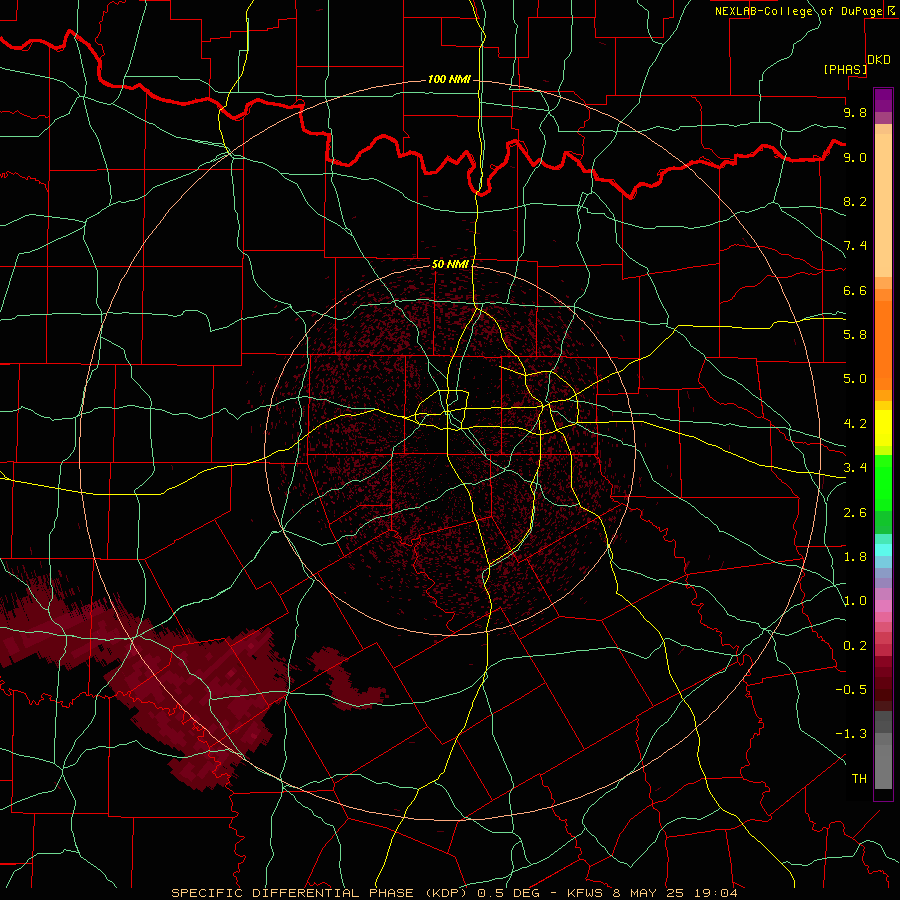Image resolution: width=900 pixels, height=900 pixels.
Task: Pick the yellow segment of the color bar
Action: click(883, 428)
